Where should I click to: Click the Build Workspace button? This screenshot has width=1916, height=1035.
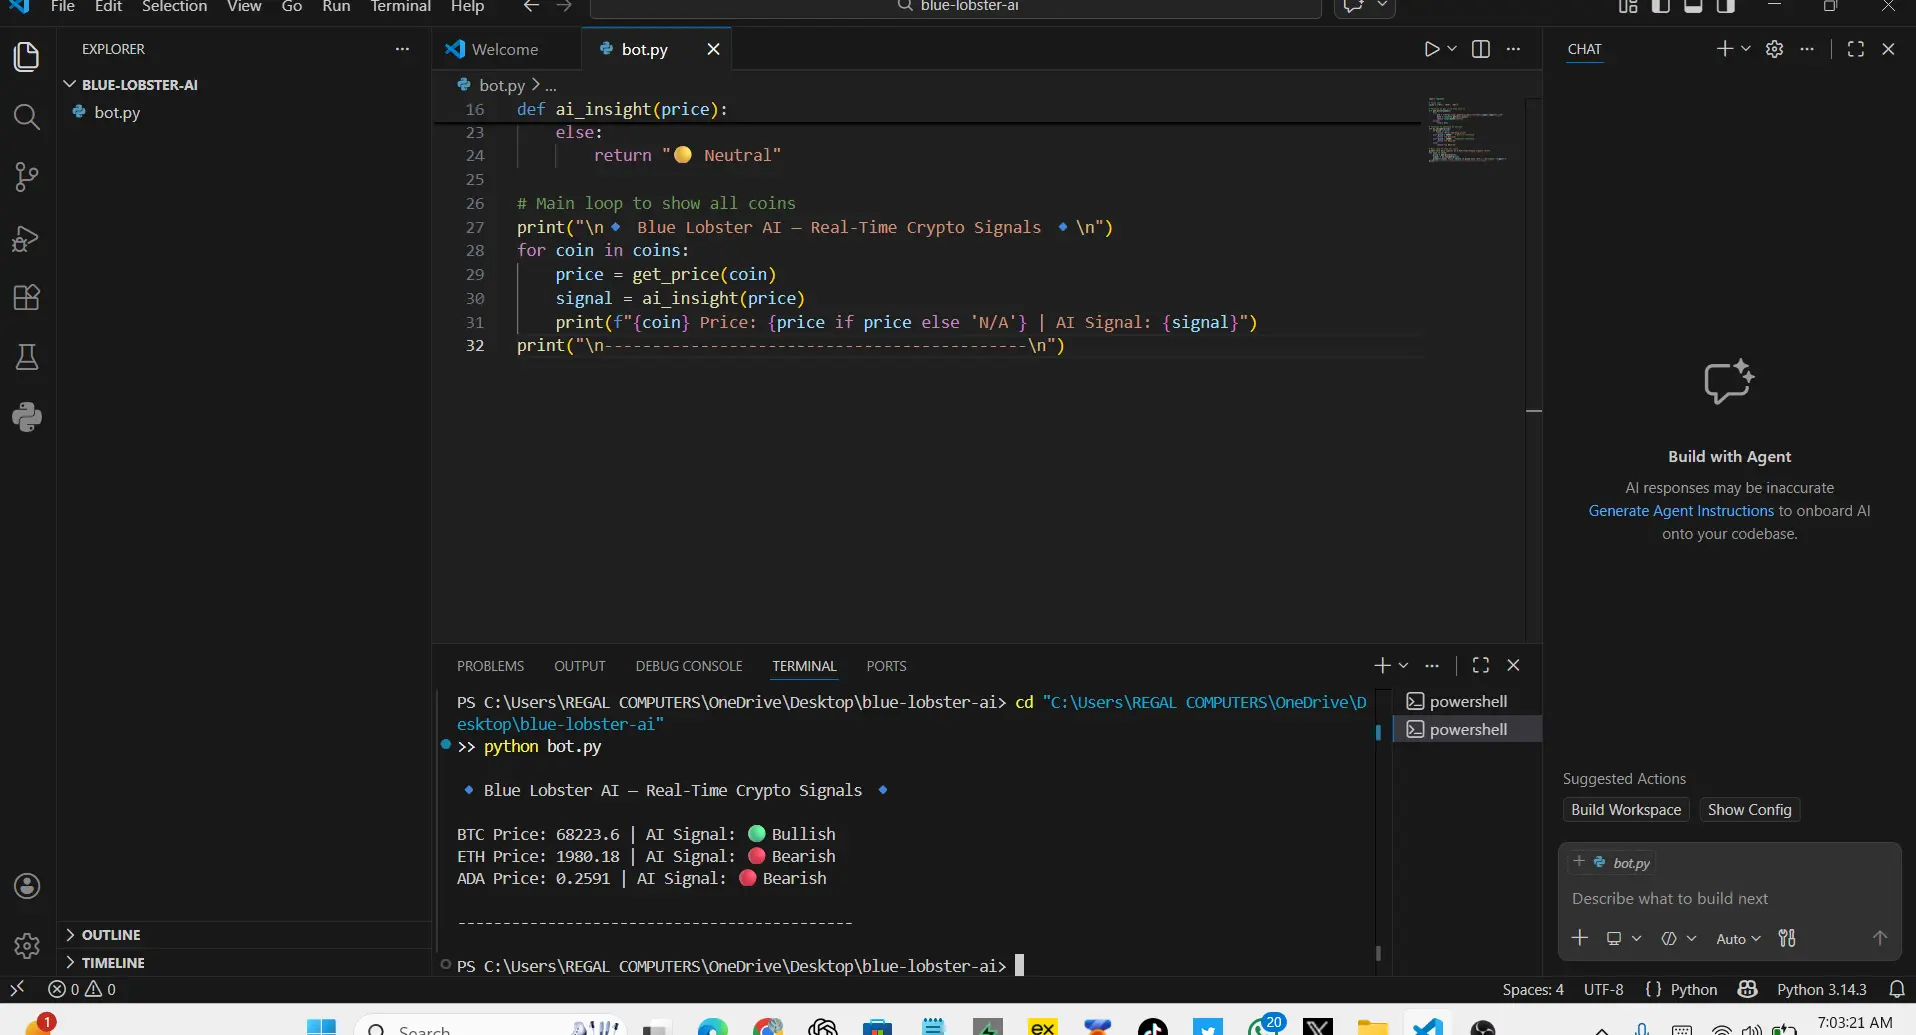pyautogui.click(x=1626, y=810)
